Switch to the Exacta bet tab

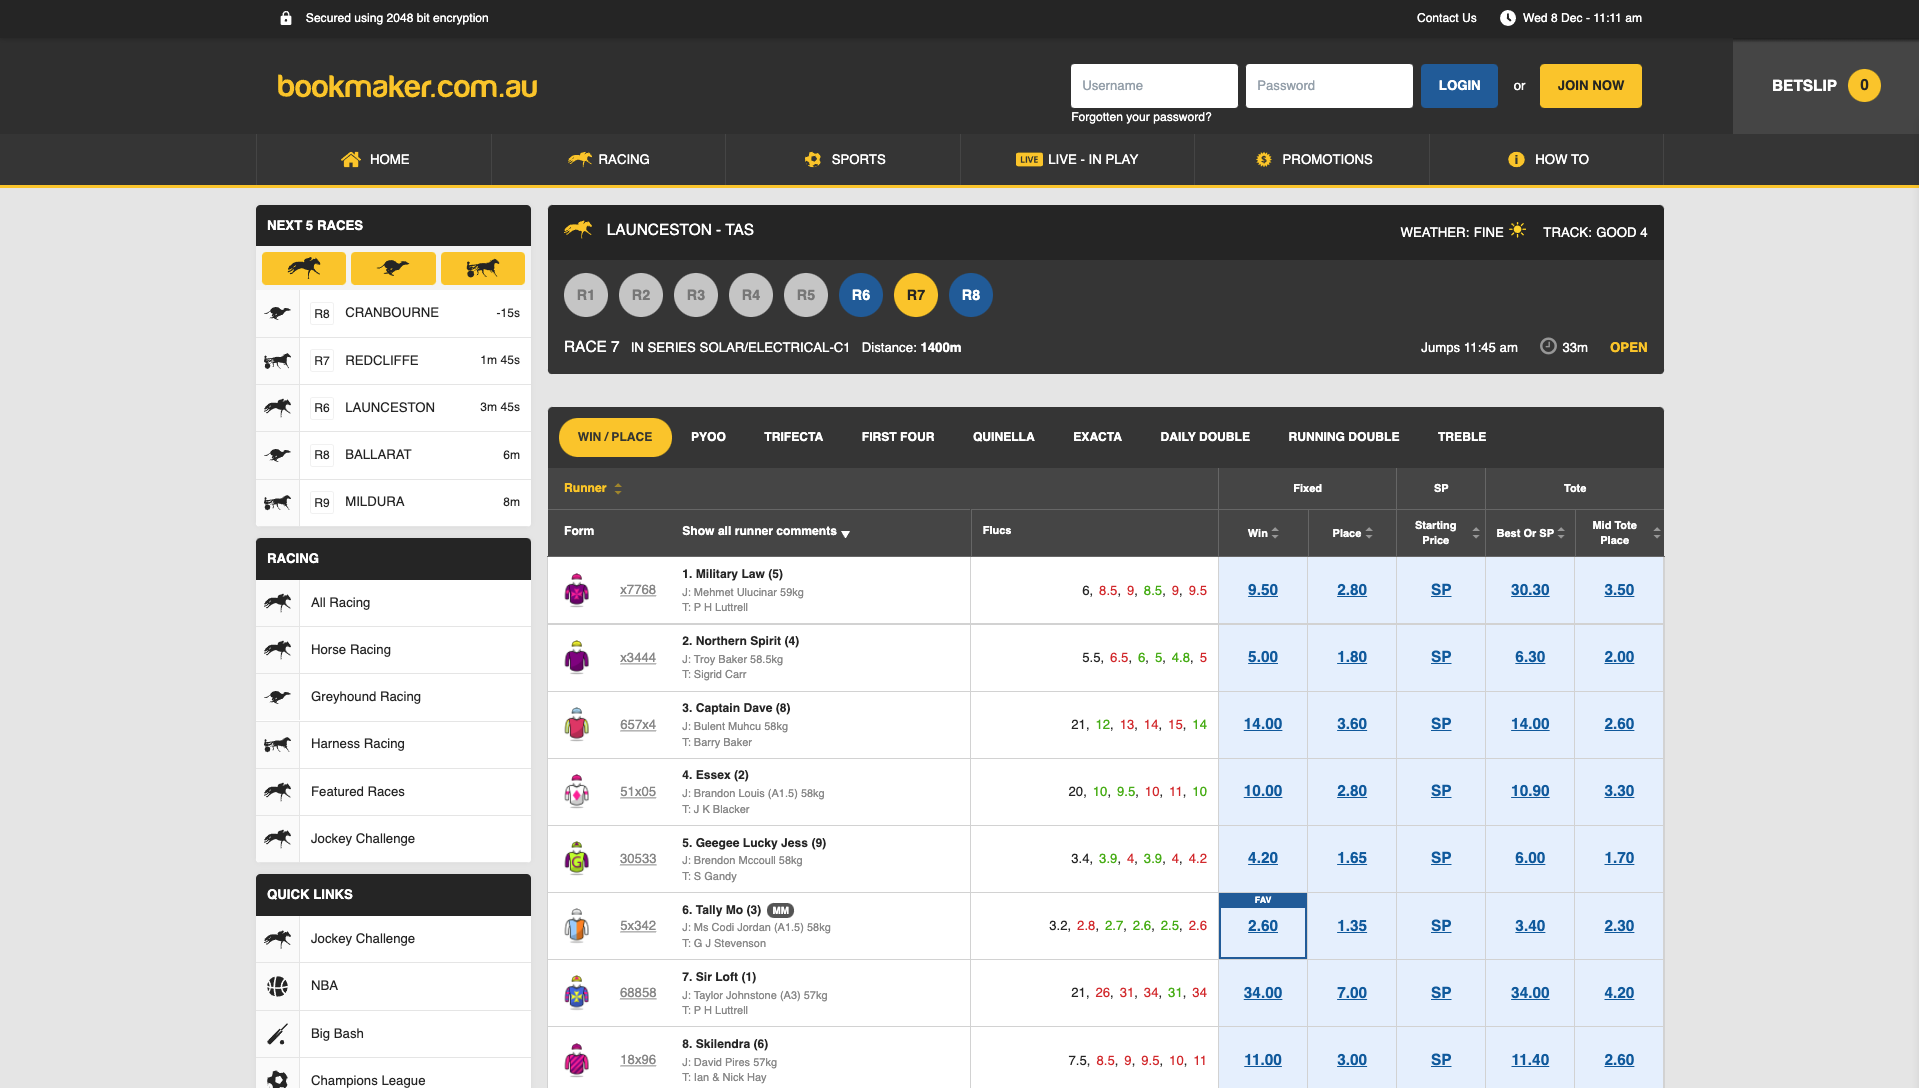pos(1097,437)
